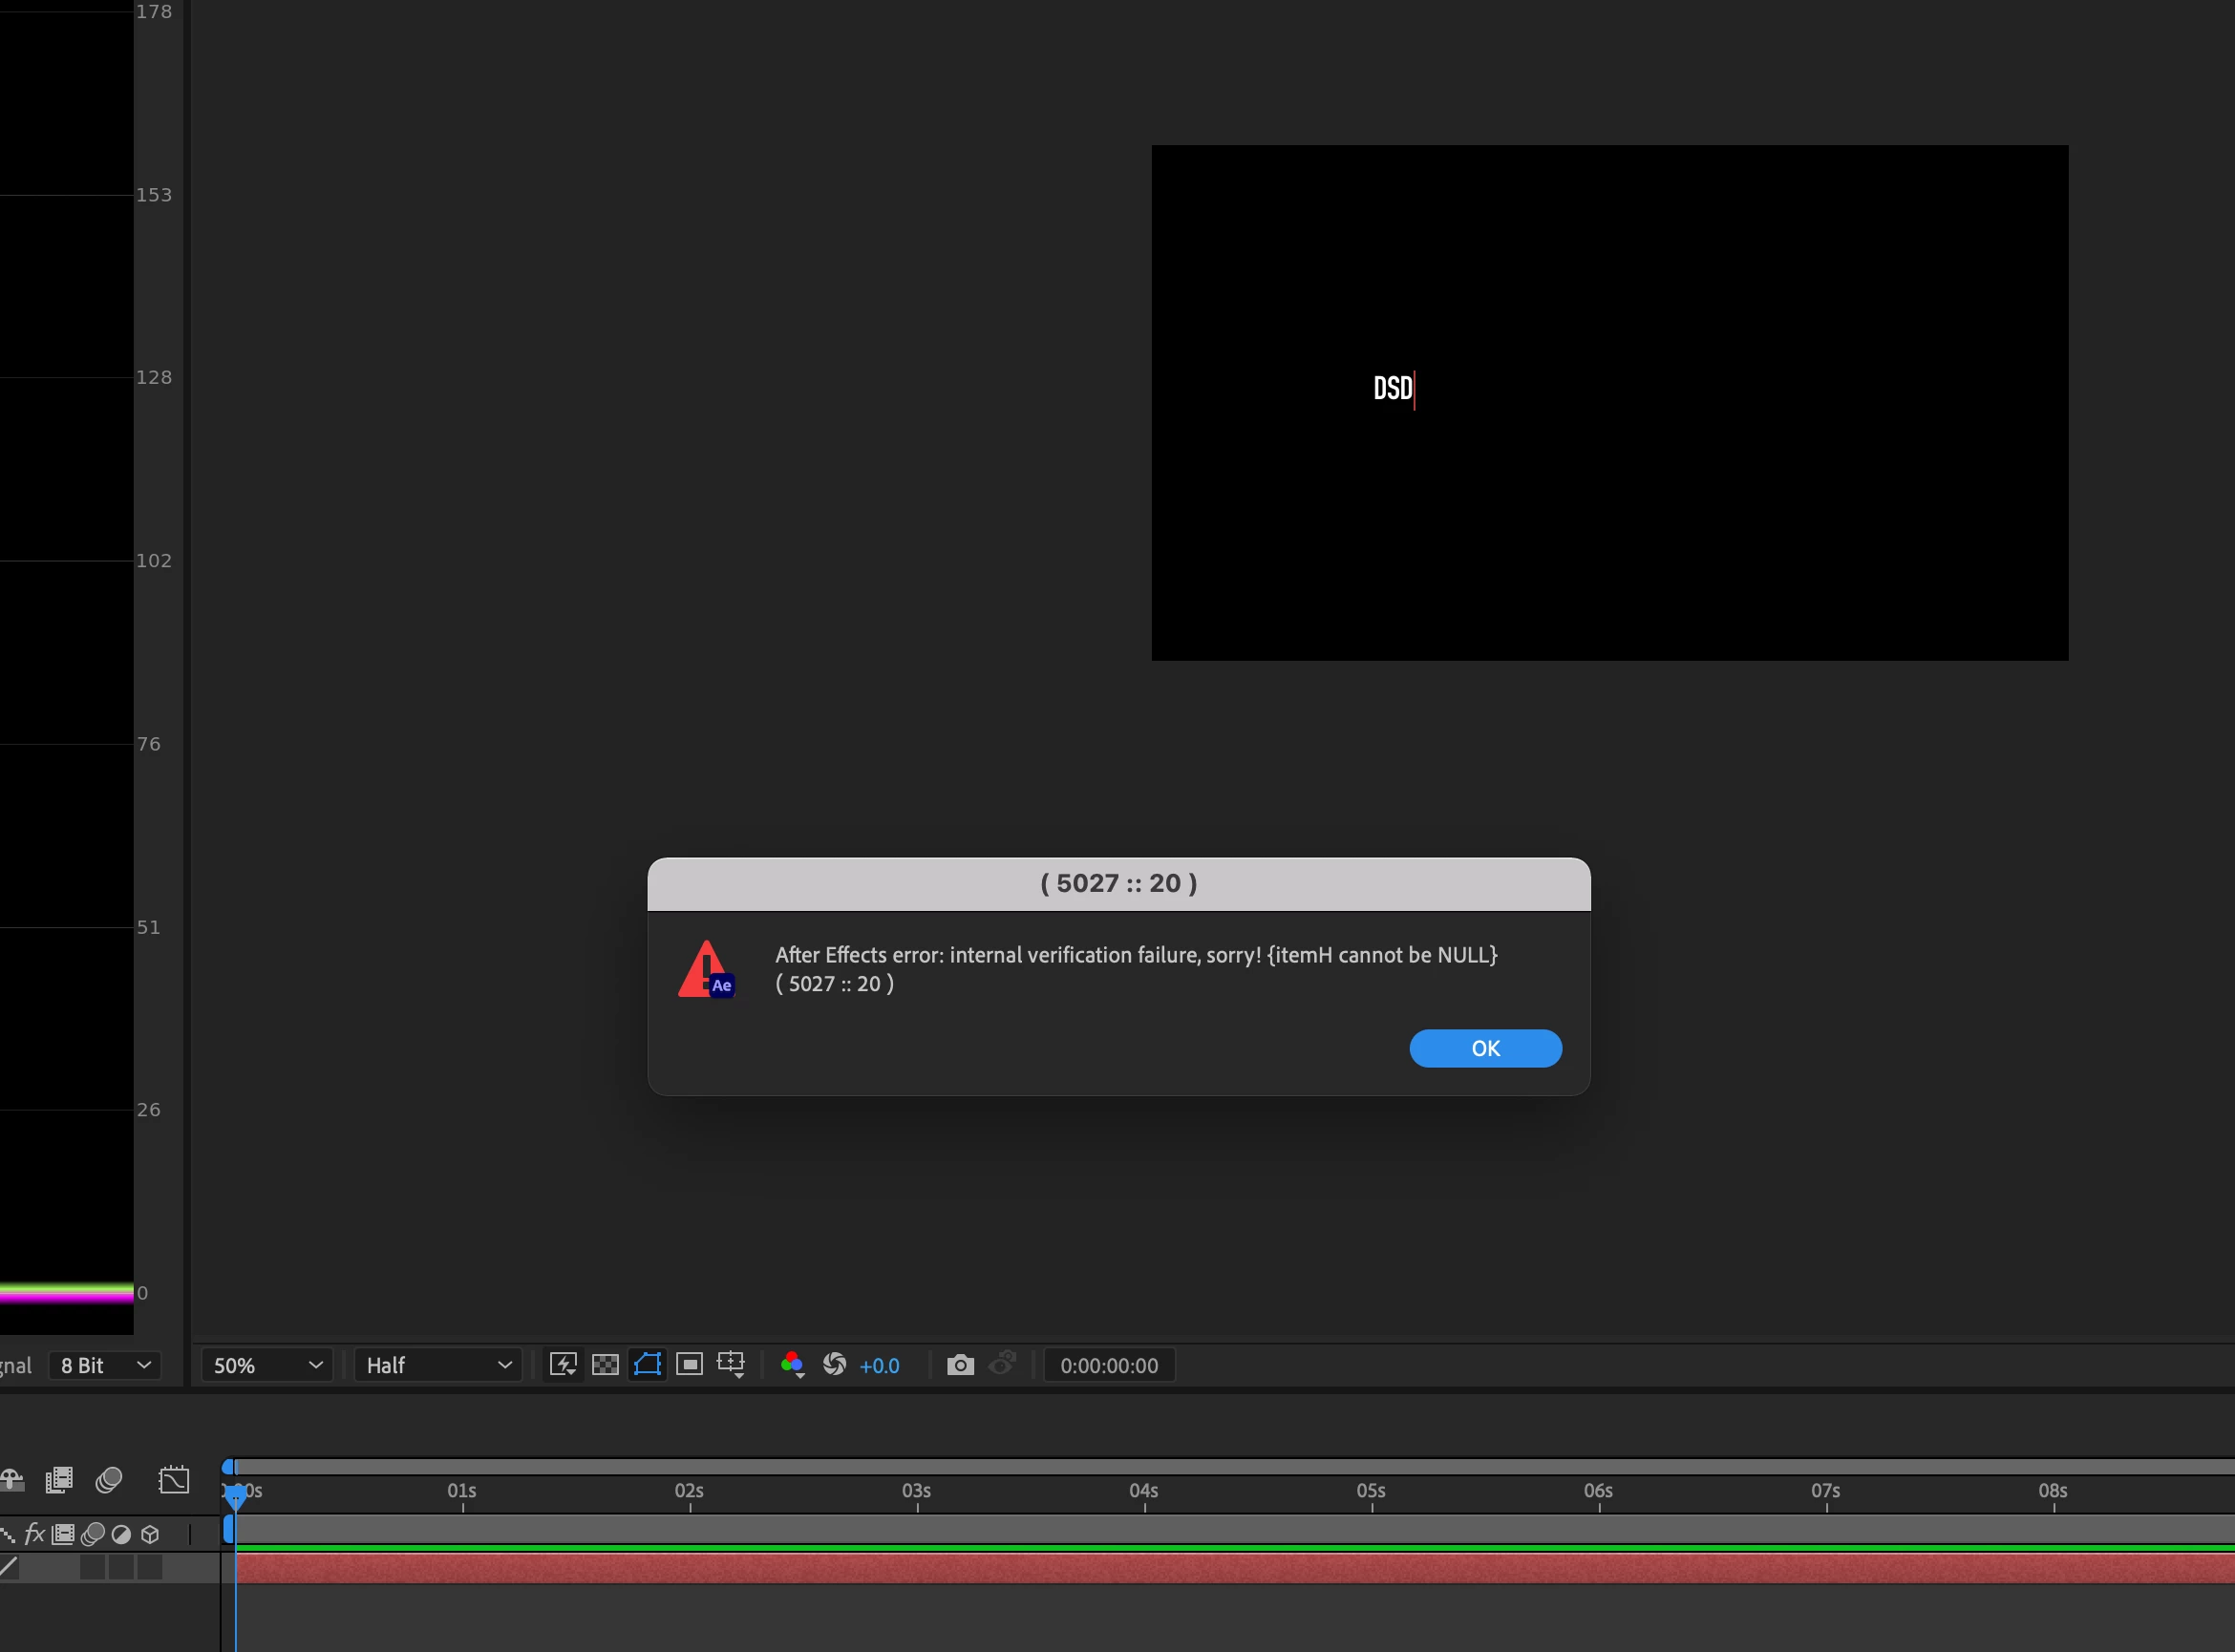This screenshot has height=1652, width=2235.
Task: Toggle Region of Interest icon
Action: click(689, 1365)
